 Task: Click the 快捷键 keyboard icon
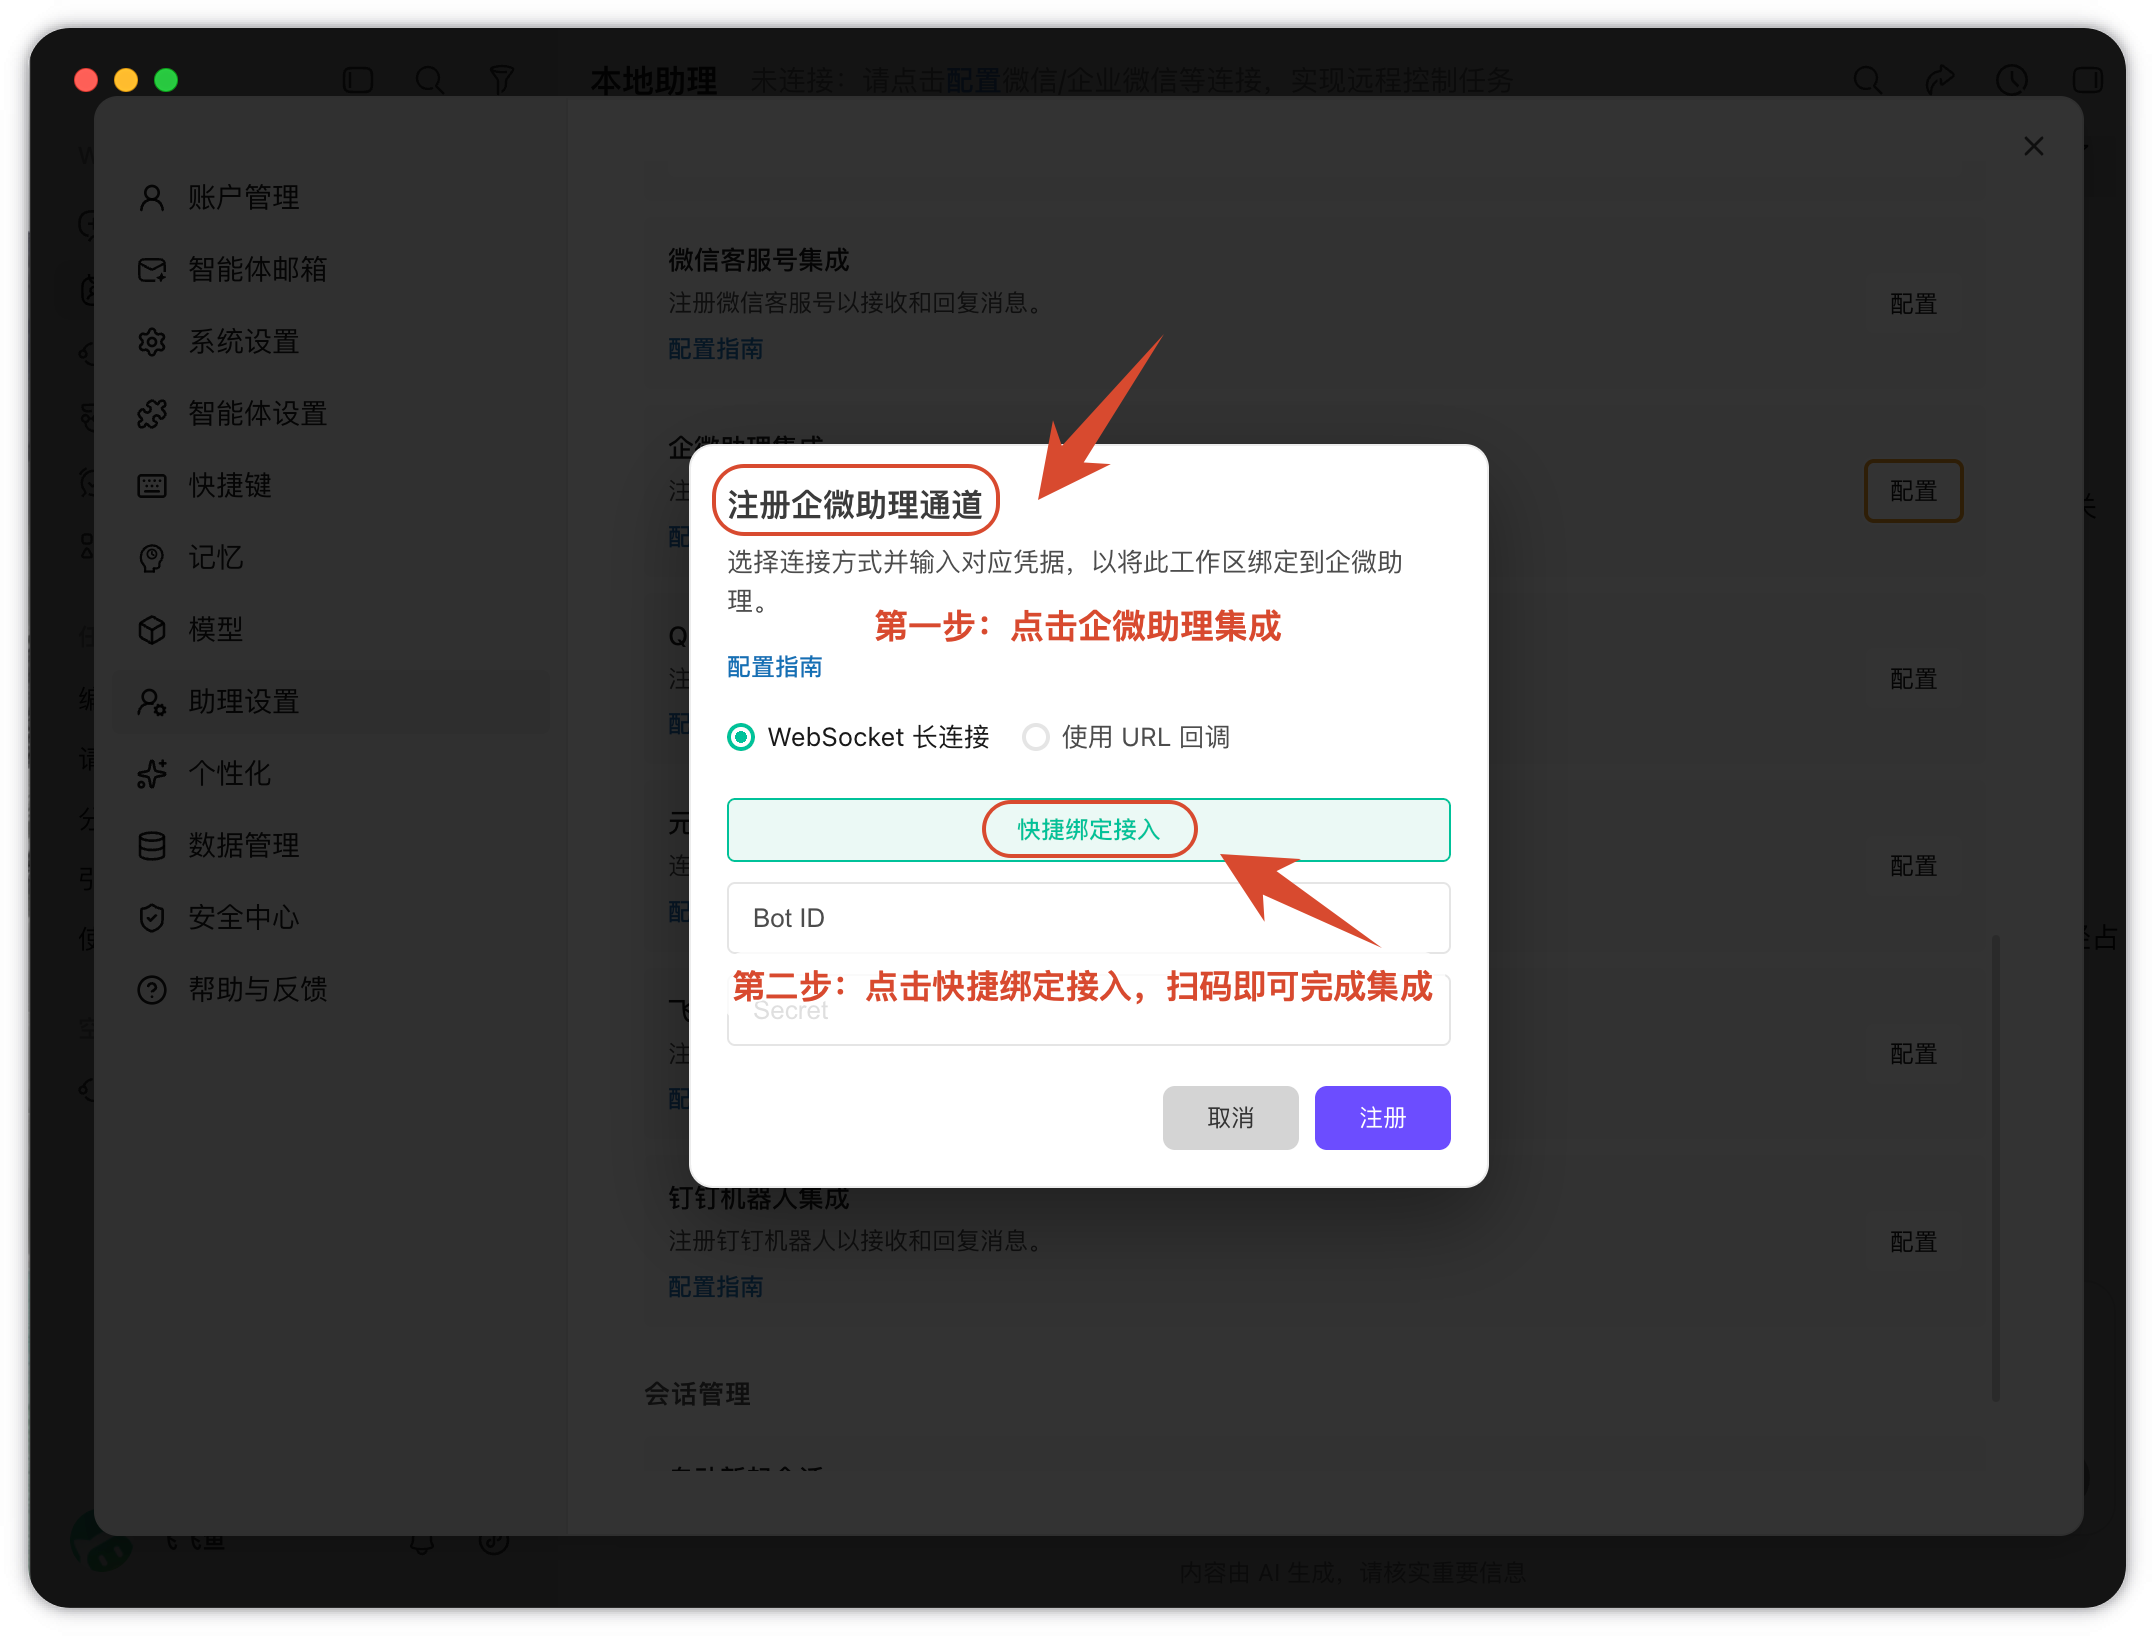pos(152,486)
